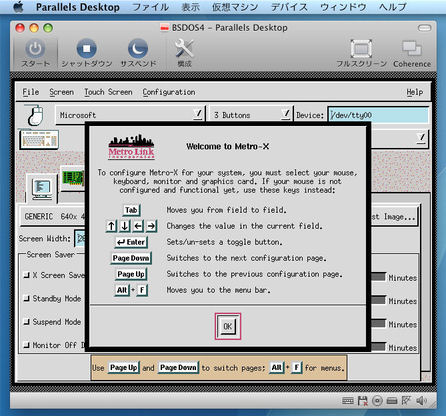
Task: Click the Start power icon in Parallels toolbar
Action: click(x=35, y=49)
